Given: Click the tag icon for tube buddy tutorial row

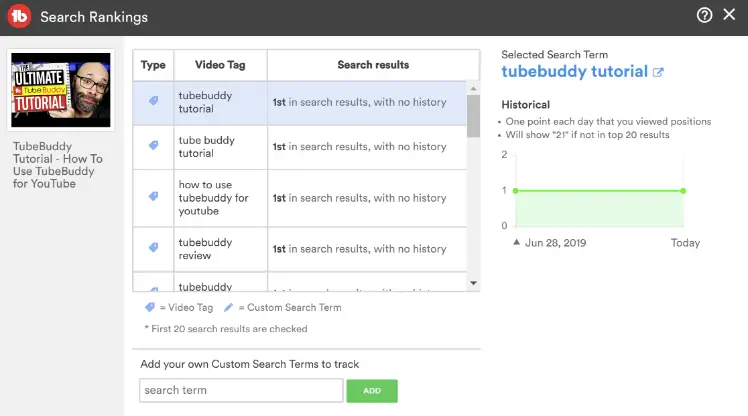Looking at the screenshot, I should coord(153,145).
